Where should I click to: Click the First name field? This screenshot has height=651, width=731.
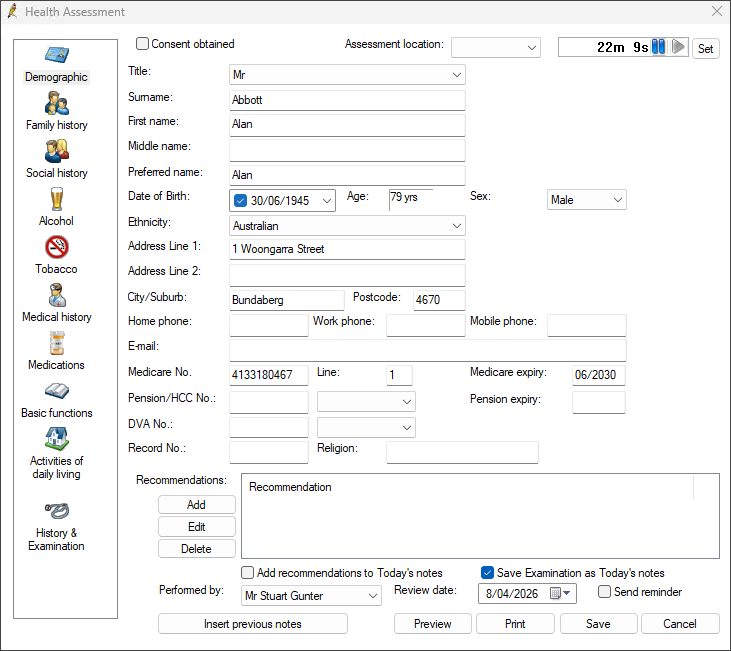pyautogui.click(x=347, y=125)
